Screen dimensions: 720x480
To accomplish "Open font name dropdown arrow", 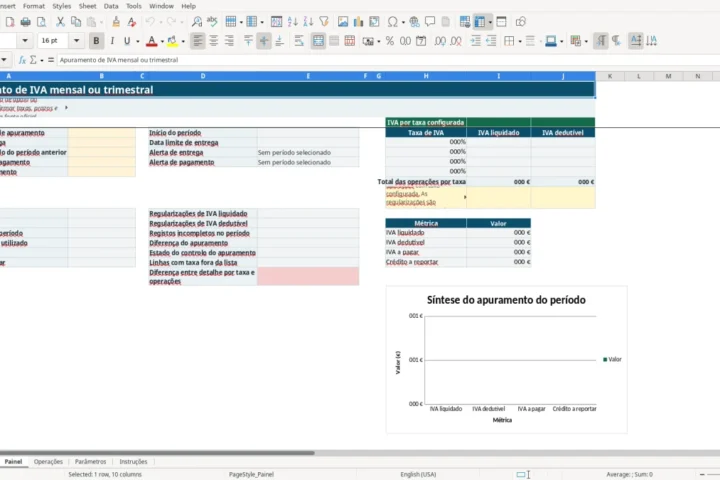I will click(25, 41).
